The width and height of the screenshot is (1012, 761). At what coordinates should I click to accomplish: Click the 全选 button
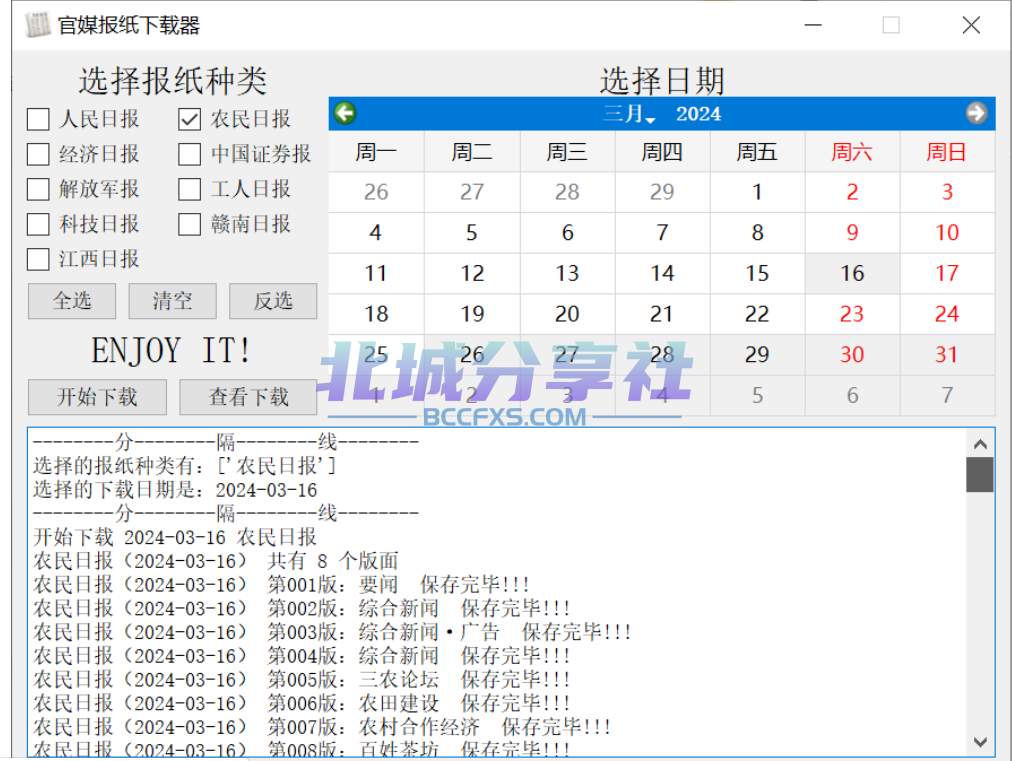coord(72,301)
